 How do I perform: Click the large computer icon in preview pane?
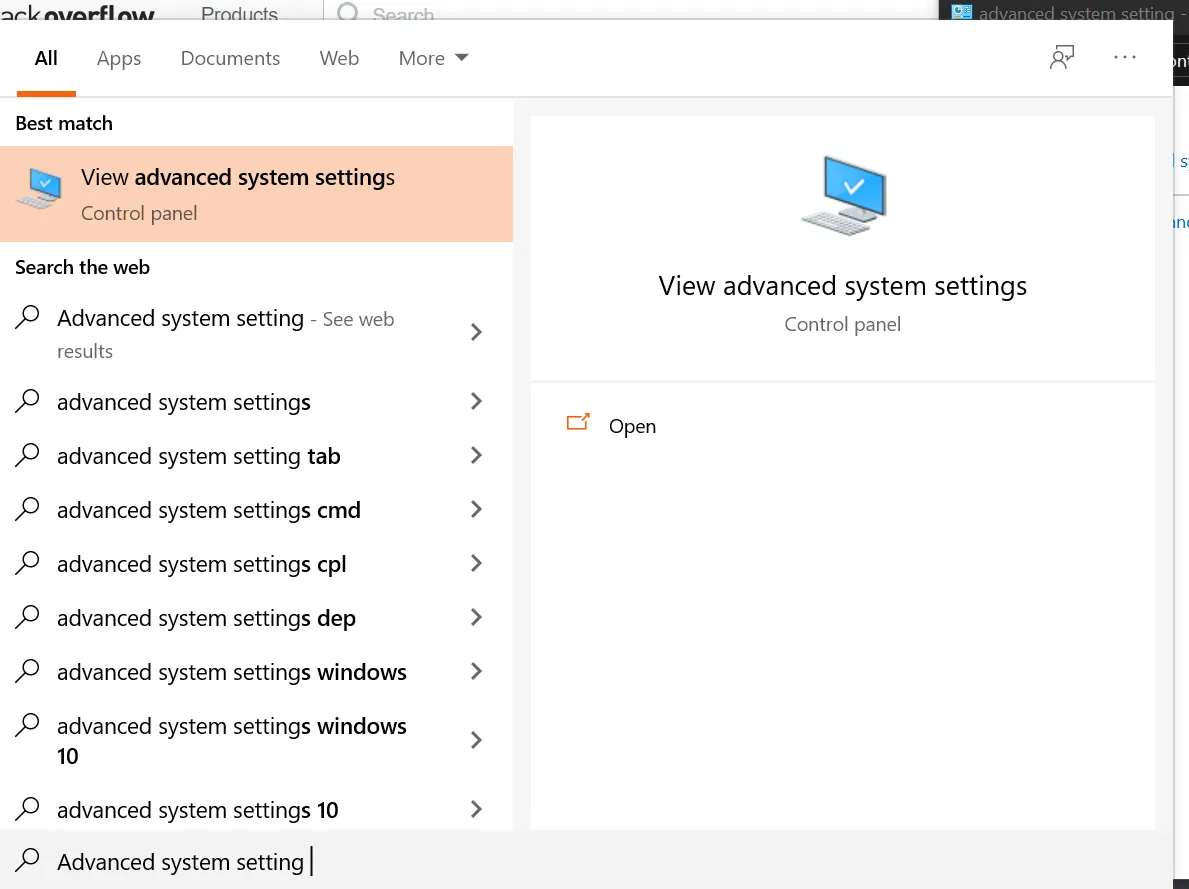[843, 195]
